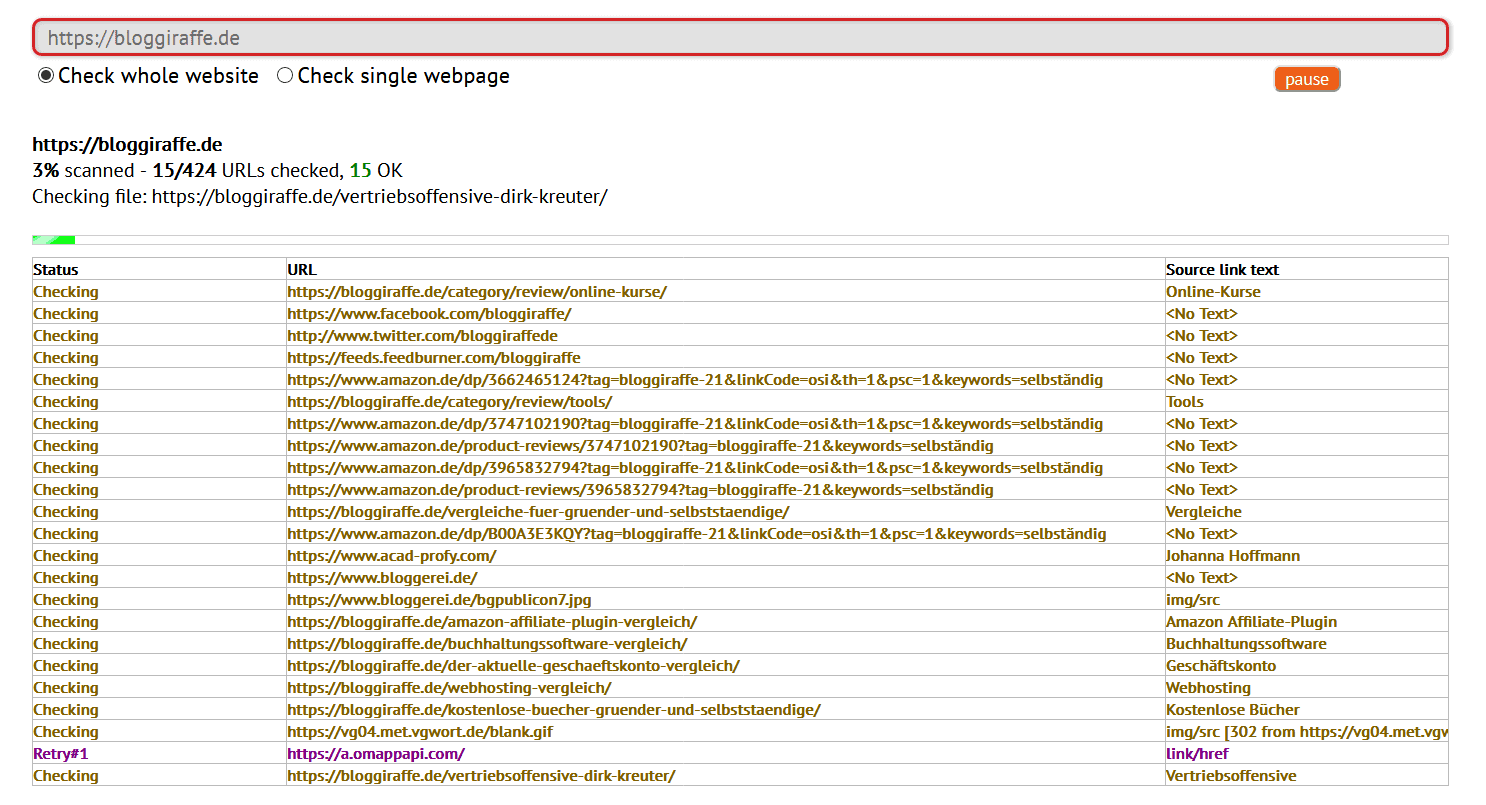Image resolution: width=1486 pixels, height=805 pixels.
Task: Open the bloggerei.de bgpublicon7.jpg link
Action: pos(439,600)
